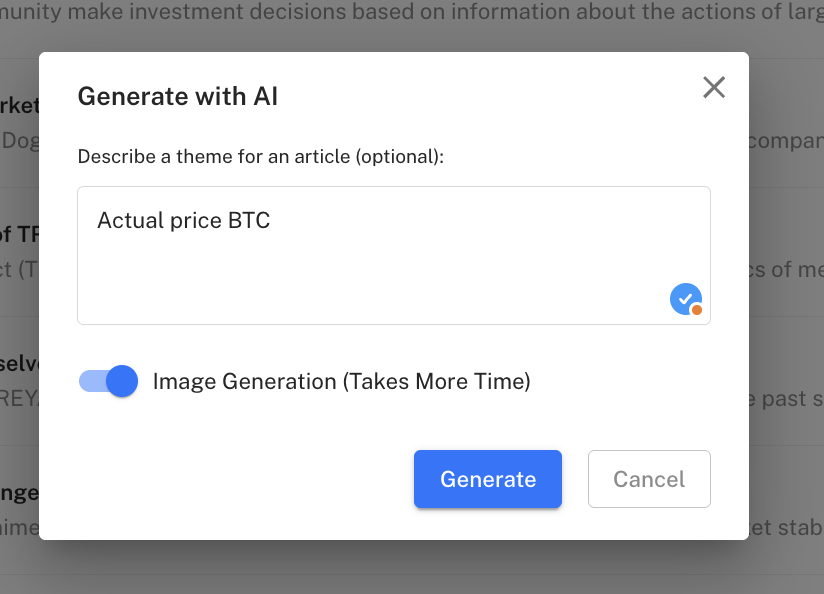Viewport: 824px width, 594px height.
Task: Click the Generate button
Action: point(488,479)
